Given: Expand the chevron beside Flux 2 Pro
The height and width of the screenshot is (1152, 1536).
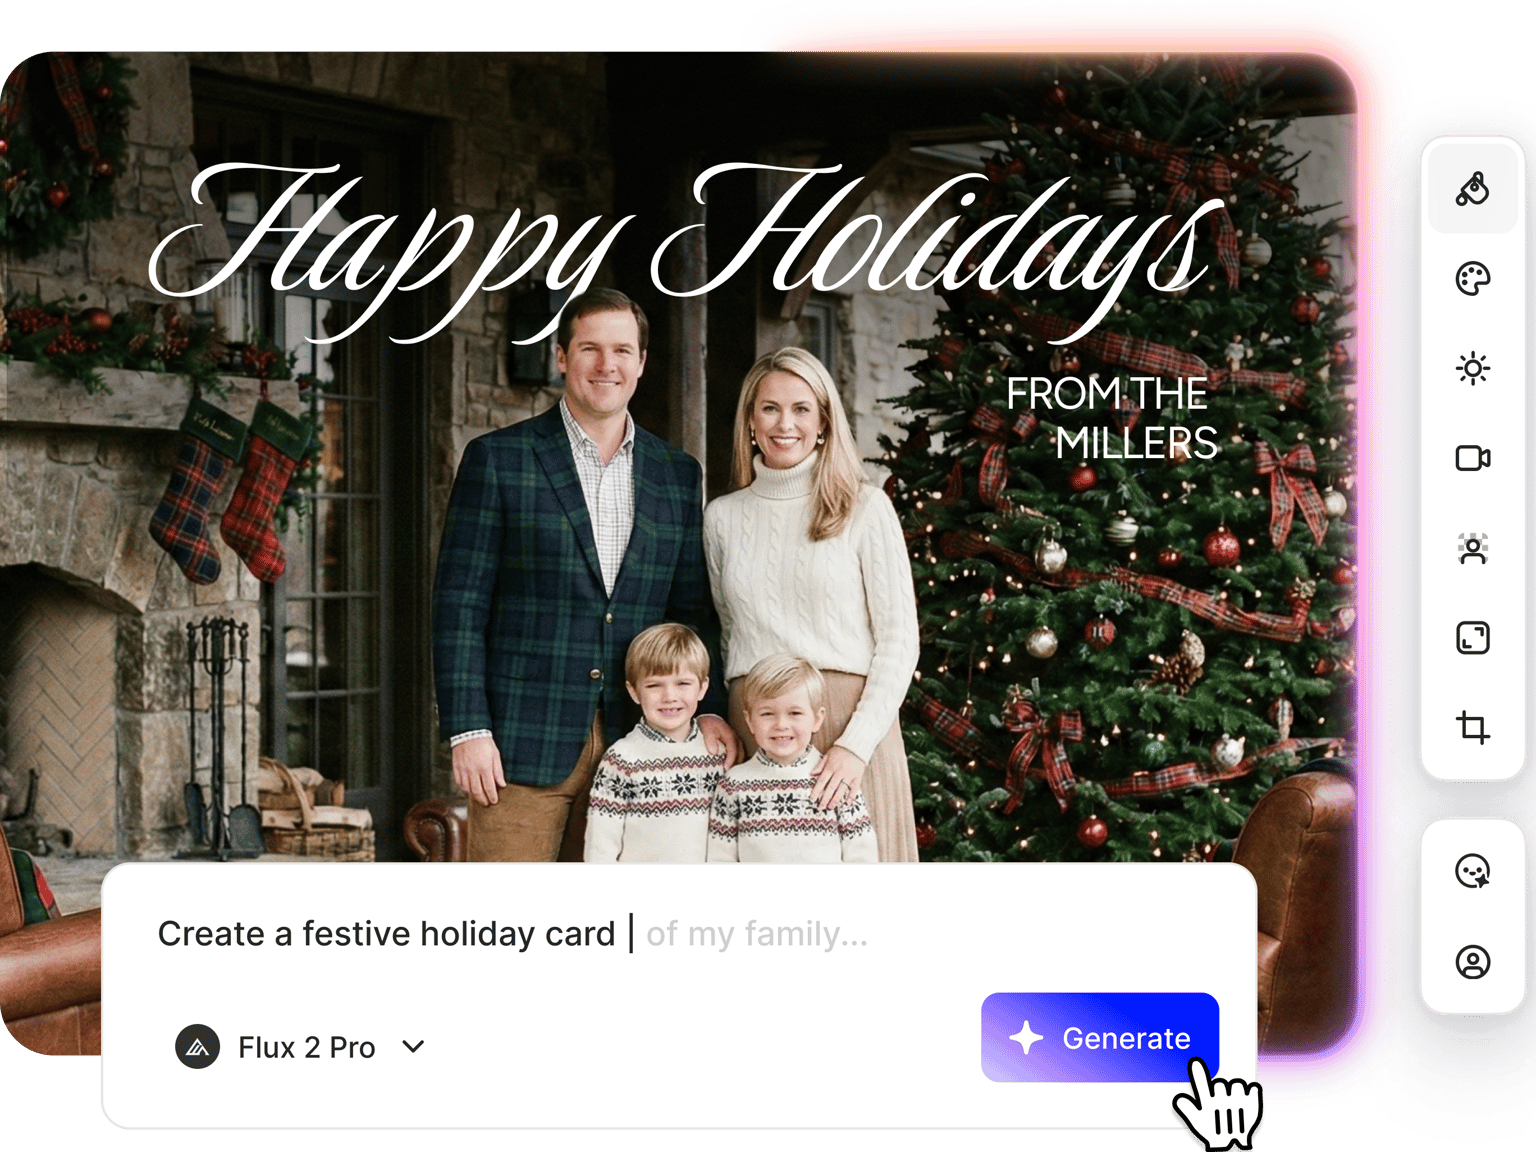Looking at the screenshot, I should tap(413, 1047).
